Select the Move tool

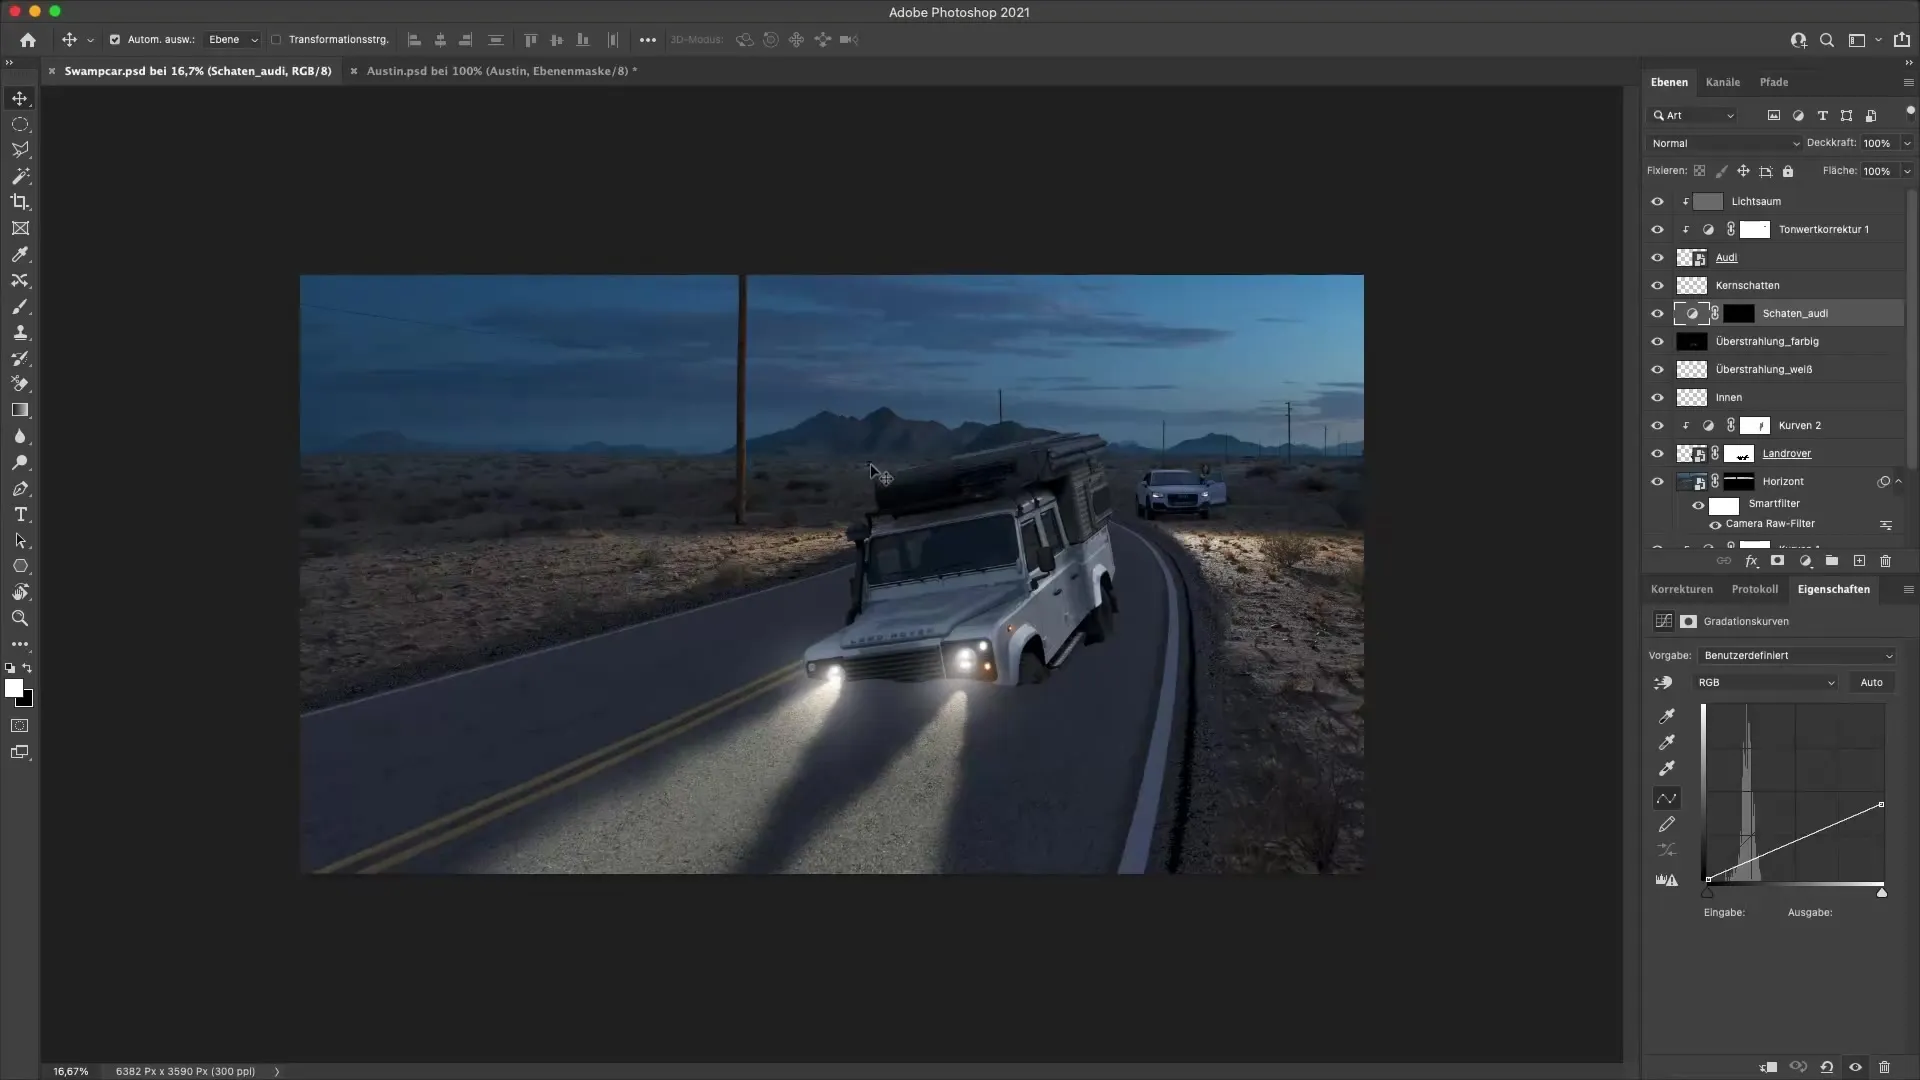(x=20, y=98)
